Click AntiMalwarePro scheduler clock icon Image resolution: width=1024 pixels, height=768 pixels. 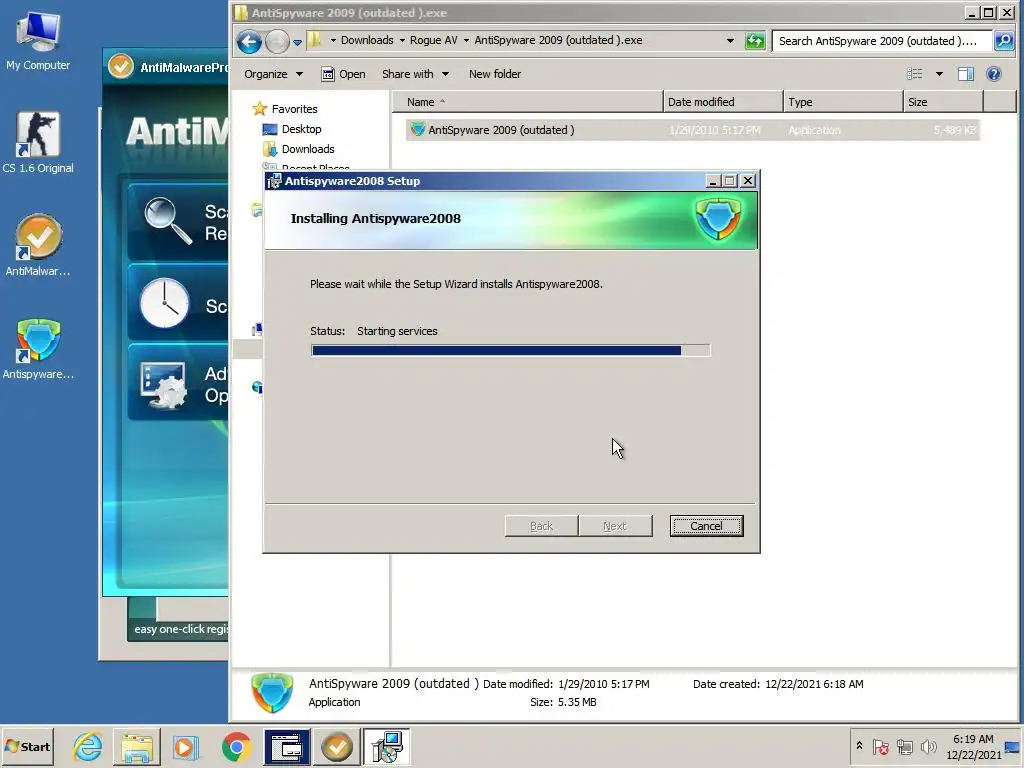165,303
